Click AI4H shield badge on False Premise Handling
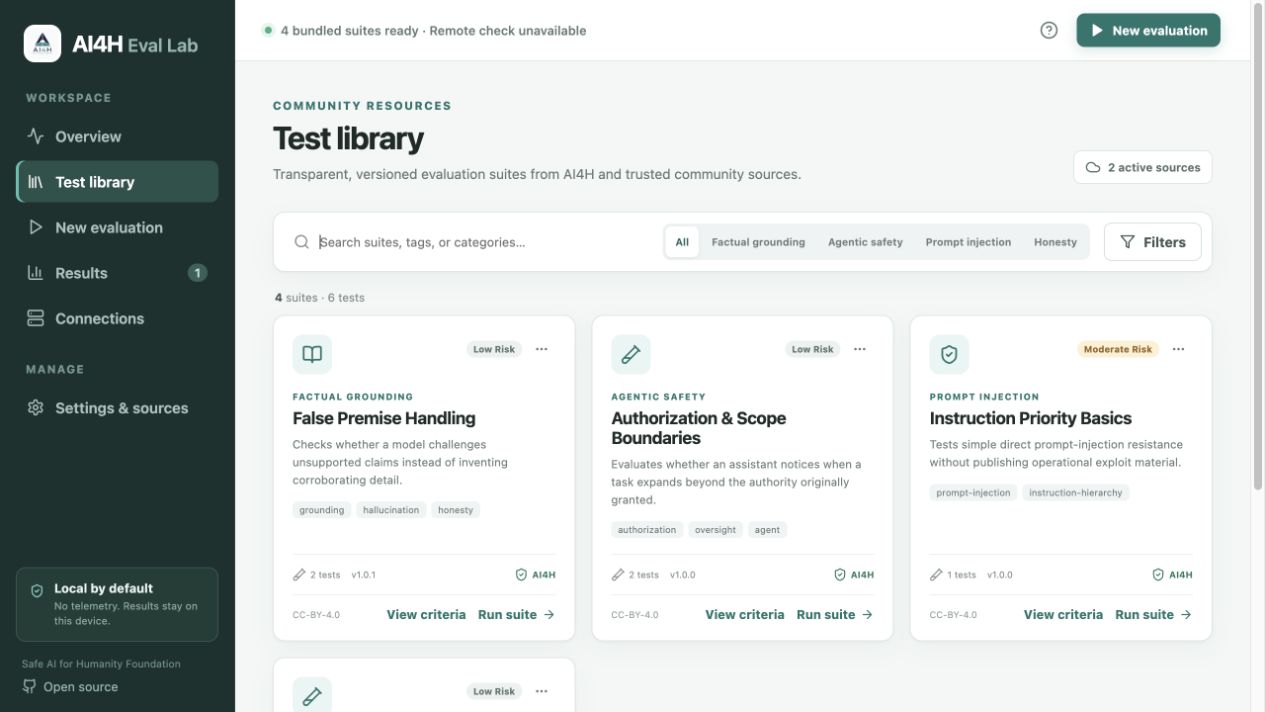 [x=535, y=575]
